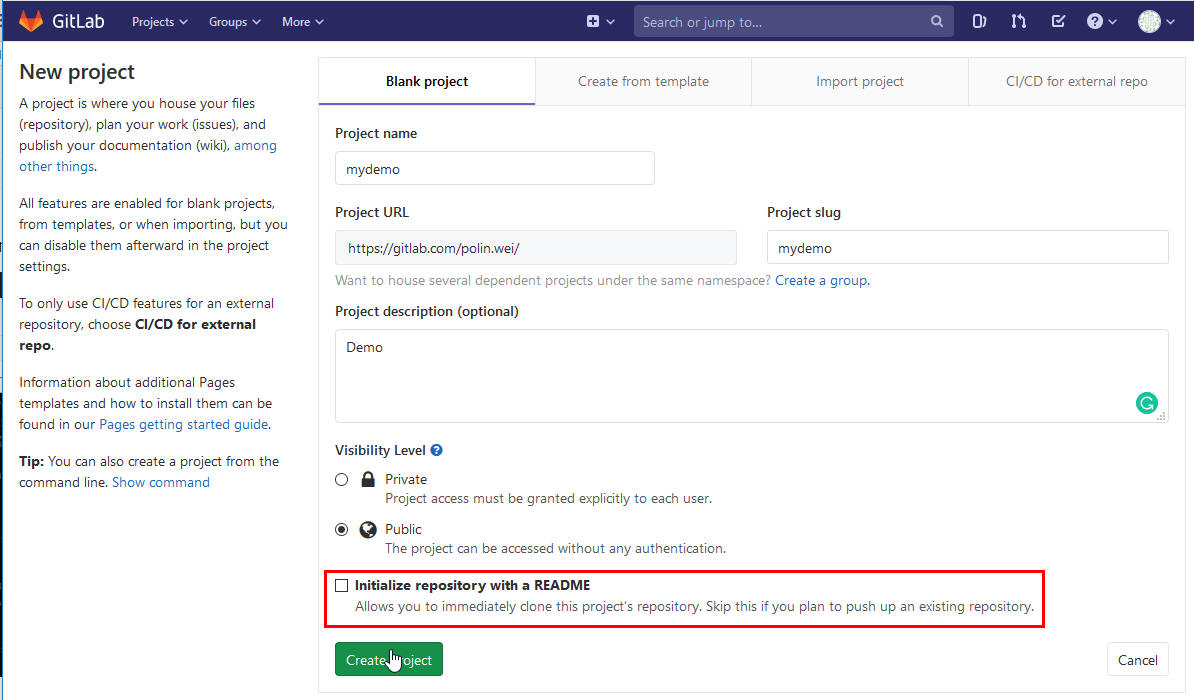The width and height of the screenshot is (1194, 700).
Task: Switch to the Import project tab
Action: (x=860, y=81)
